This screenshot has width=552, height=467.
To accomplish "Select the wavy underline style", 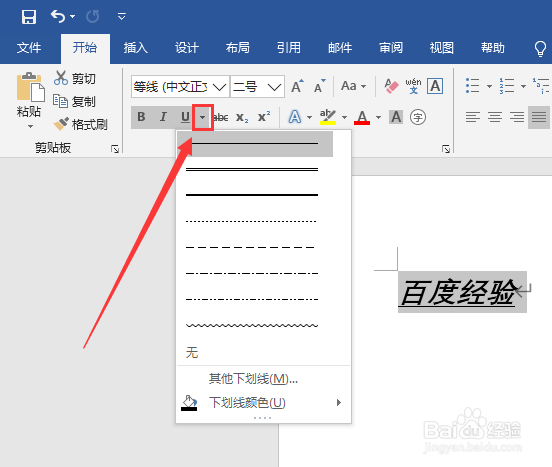I will [255, 326].
